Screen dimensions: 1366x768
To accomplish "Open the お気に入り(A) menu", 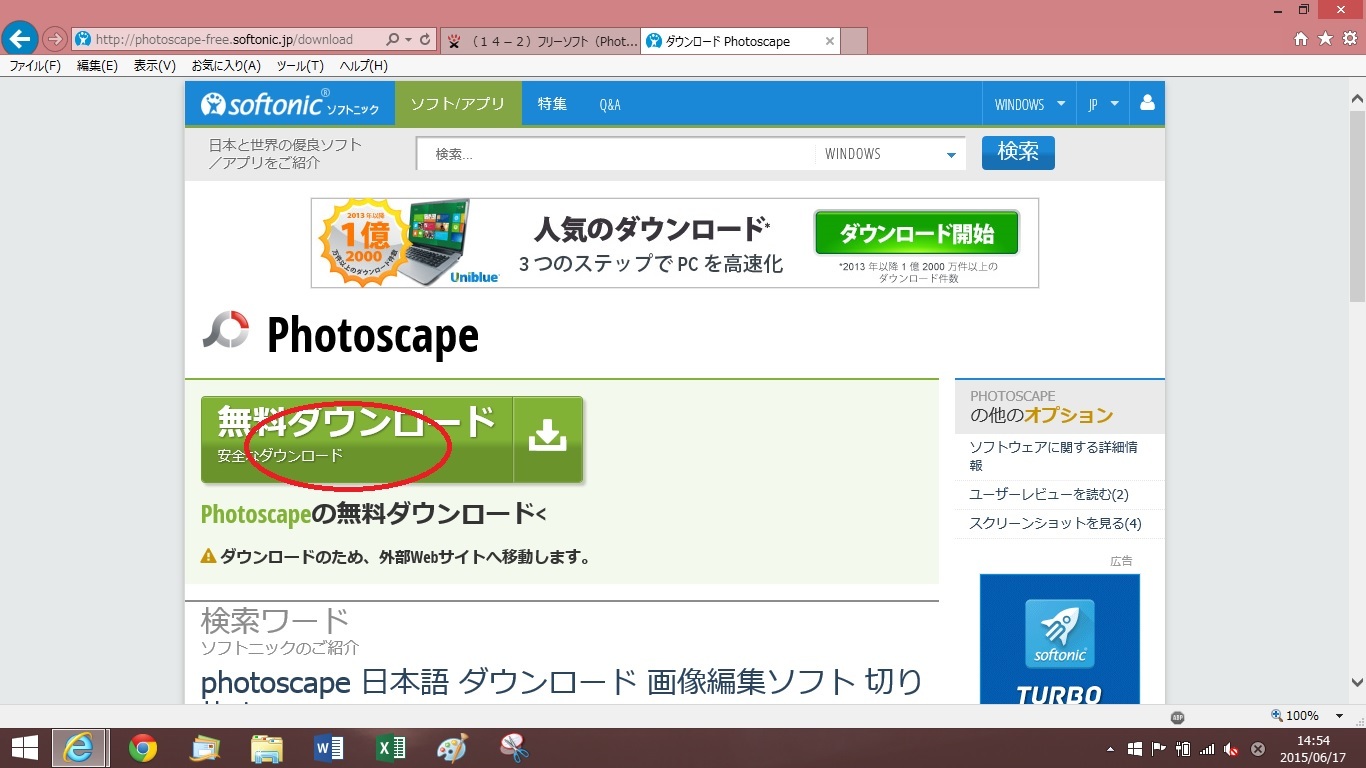I will tap(226, 66).
